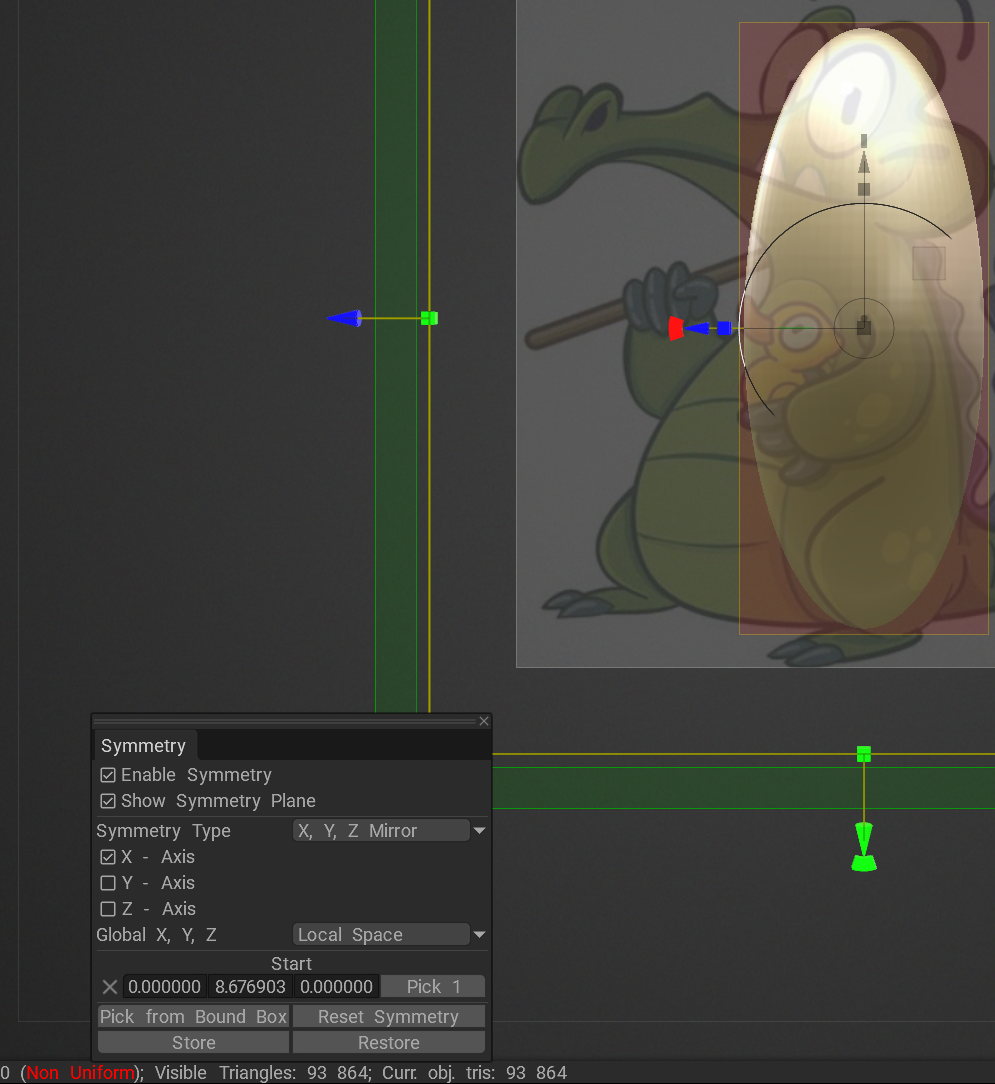The width and height of the screenshot is (995, 1084).
Task: Click the gizmo's upward dashed arrow handle
Action: pyautogui.click(x=864, y=160)
